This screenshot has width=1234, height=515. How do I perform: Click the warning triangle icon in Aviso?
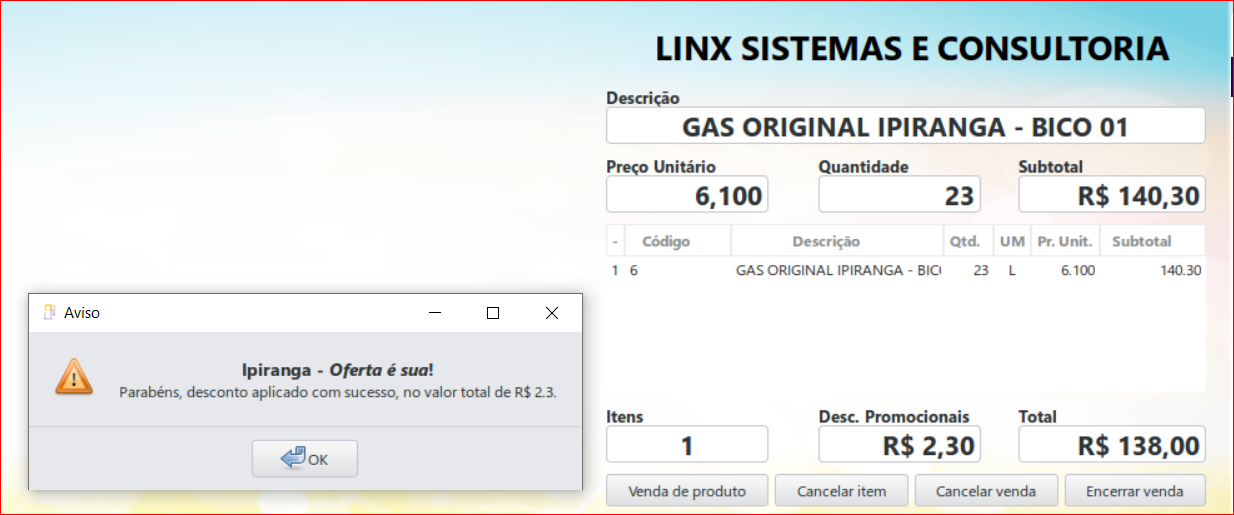click(74, 377)
